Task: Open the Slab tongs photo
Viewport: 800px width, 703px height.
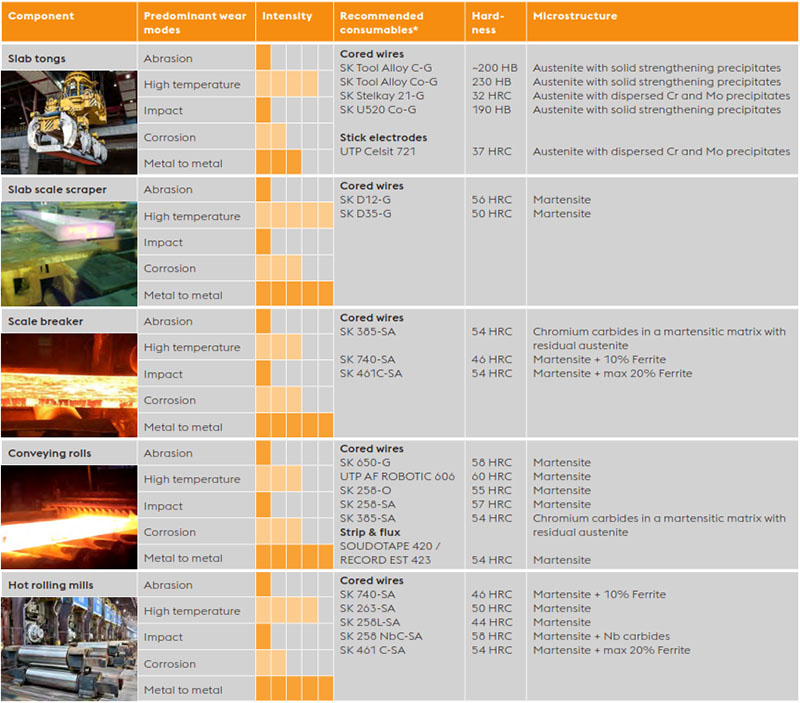Action: [x=69, y=122]
